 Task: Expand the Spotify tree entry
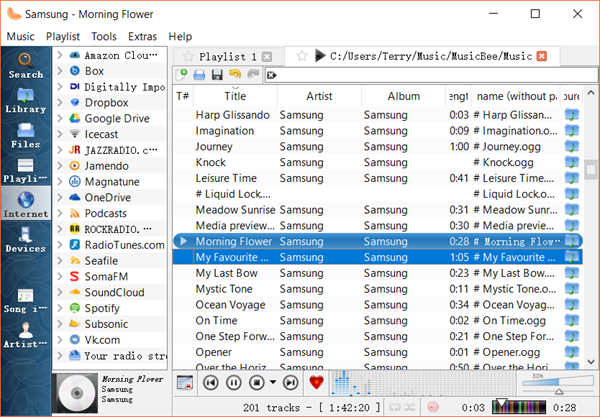pos(60,308)
